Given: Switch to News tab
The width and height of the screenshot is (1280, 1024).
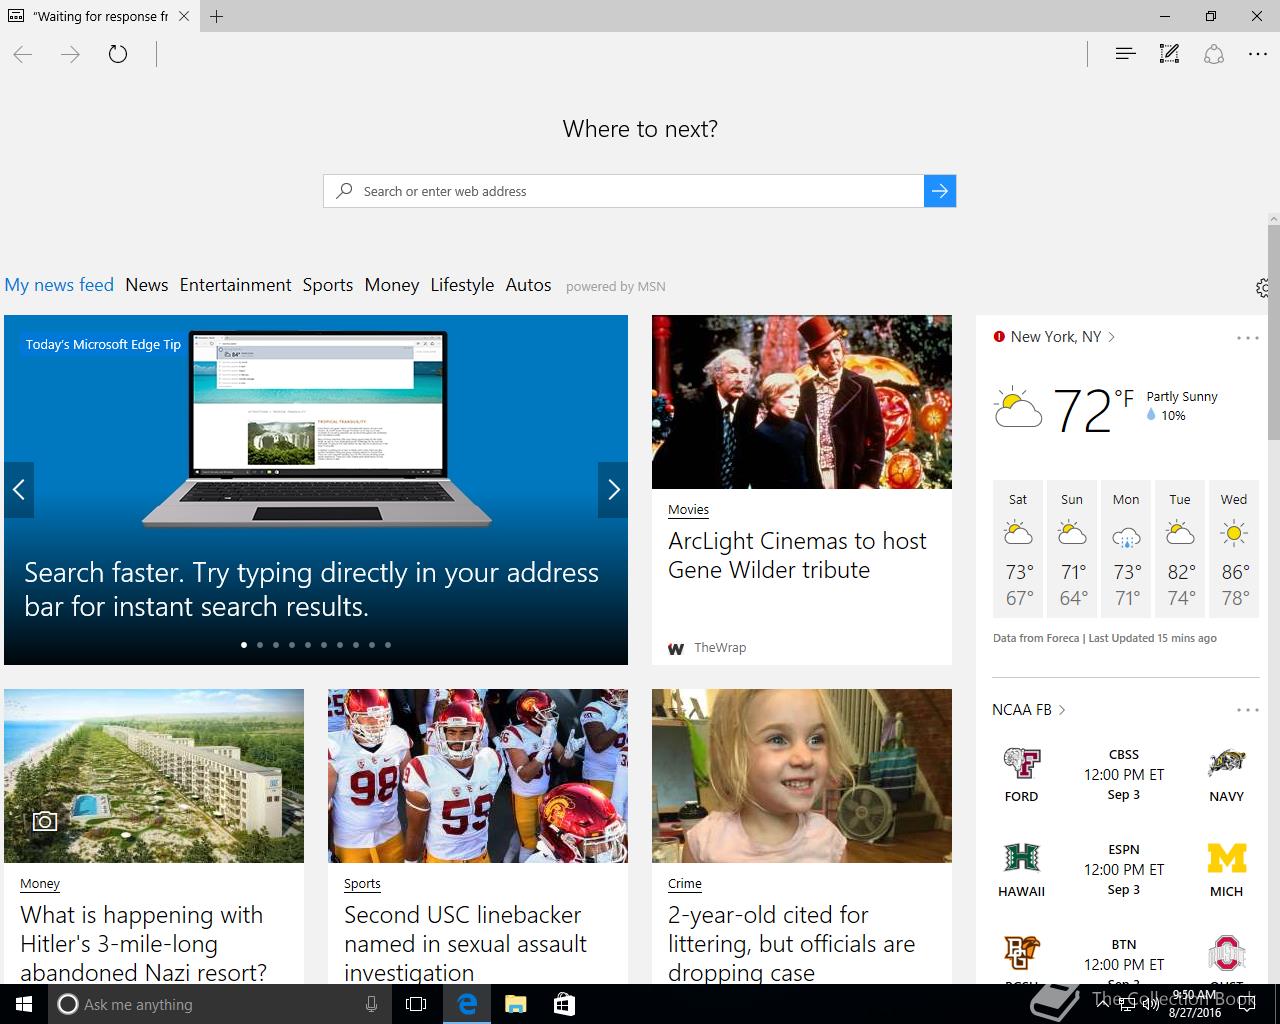Looking at the screenshot, I should pos(147,285).
